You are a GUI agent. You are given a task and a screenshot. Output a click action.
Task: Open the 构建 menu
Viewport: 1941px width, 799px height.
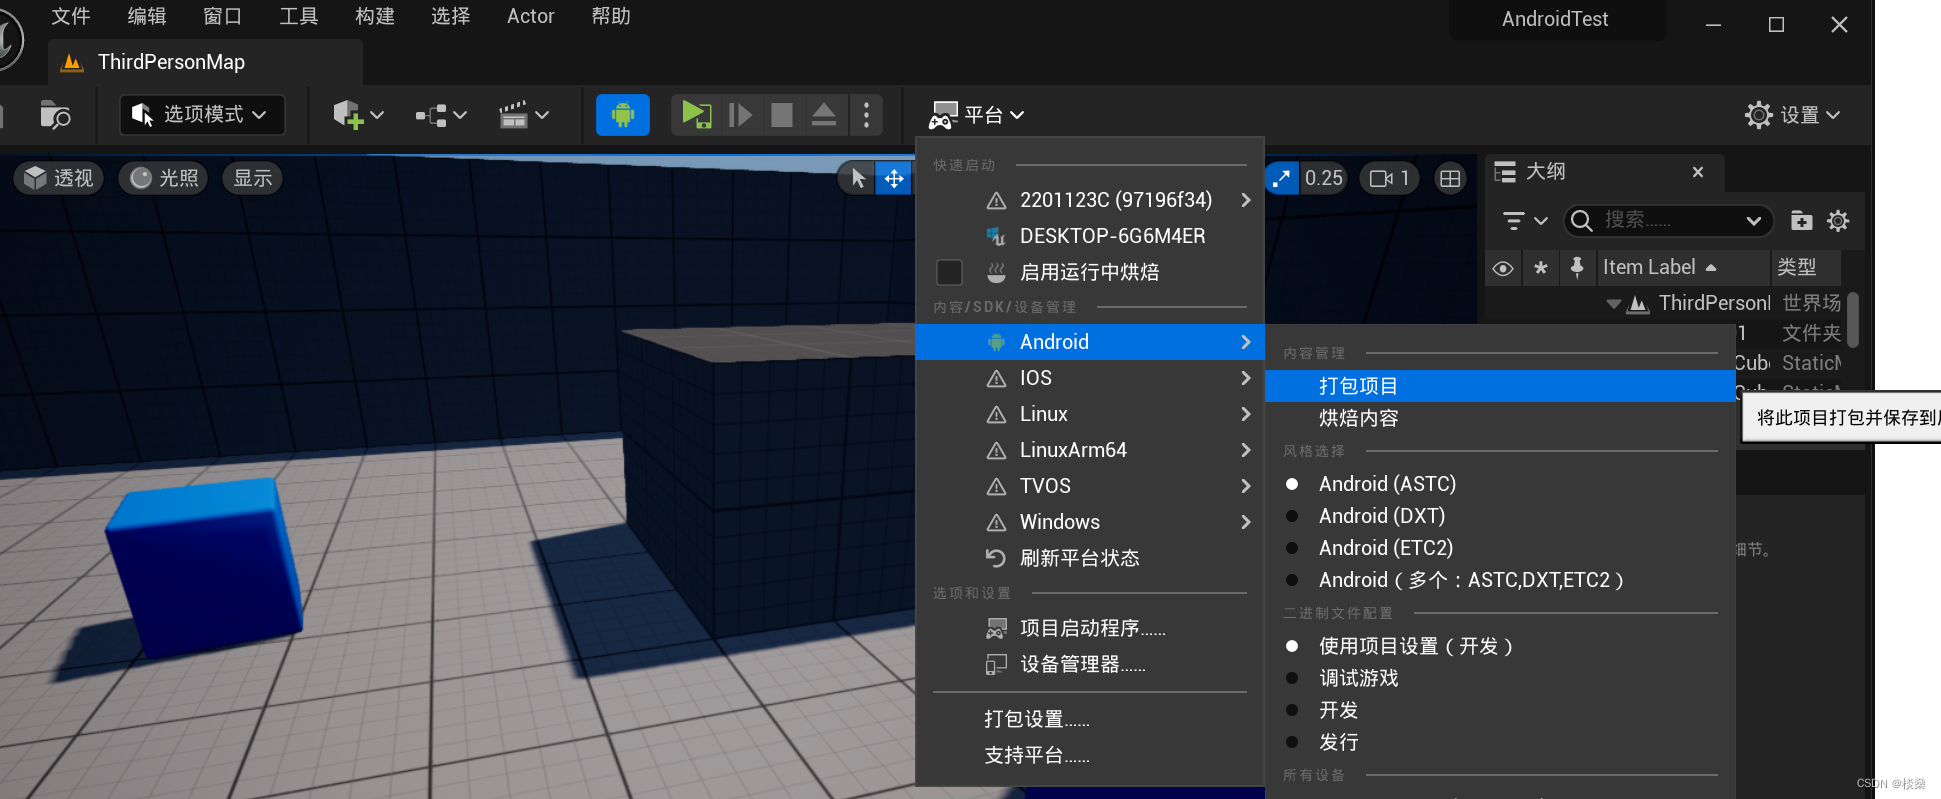coord(375,16)
